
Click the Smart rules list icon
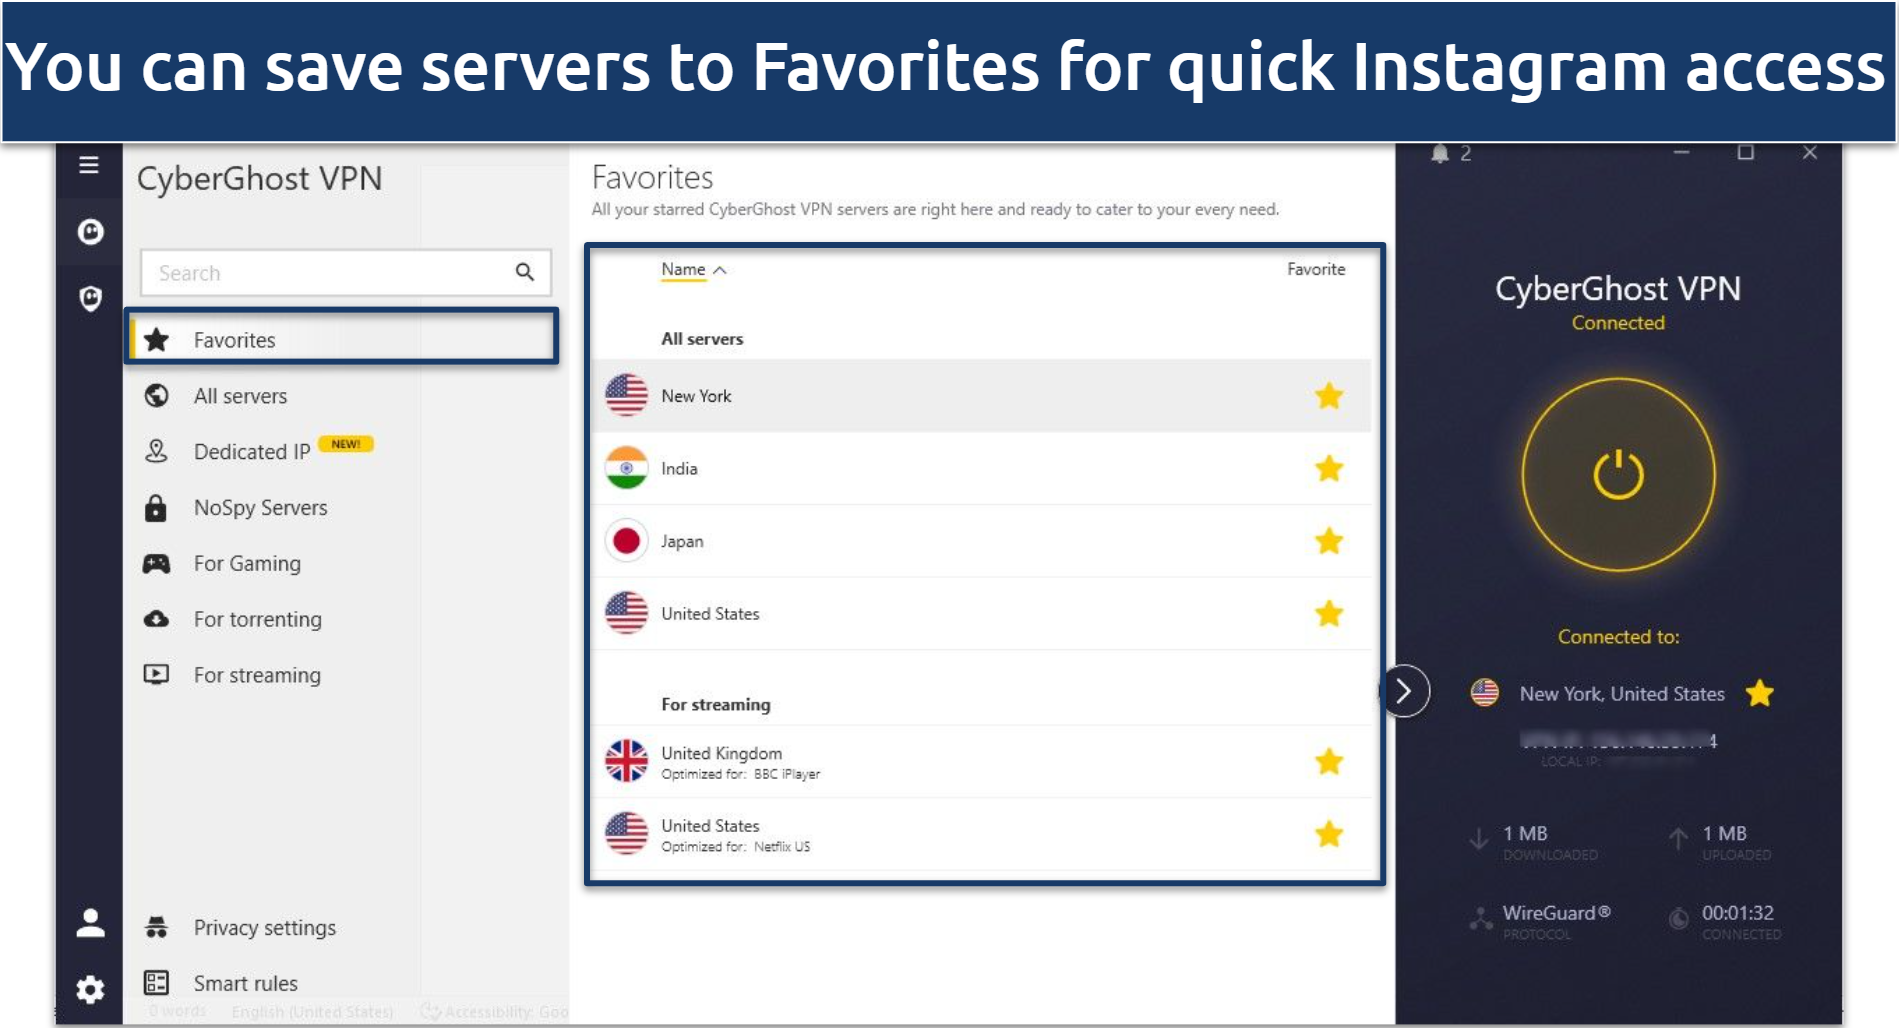(x=156, y=982)
